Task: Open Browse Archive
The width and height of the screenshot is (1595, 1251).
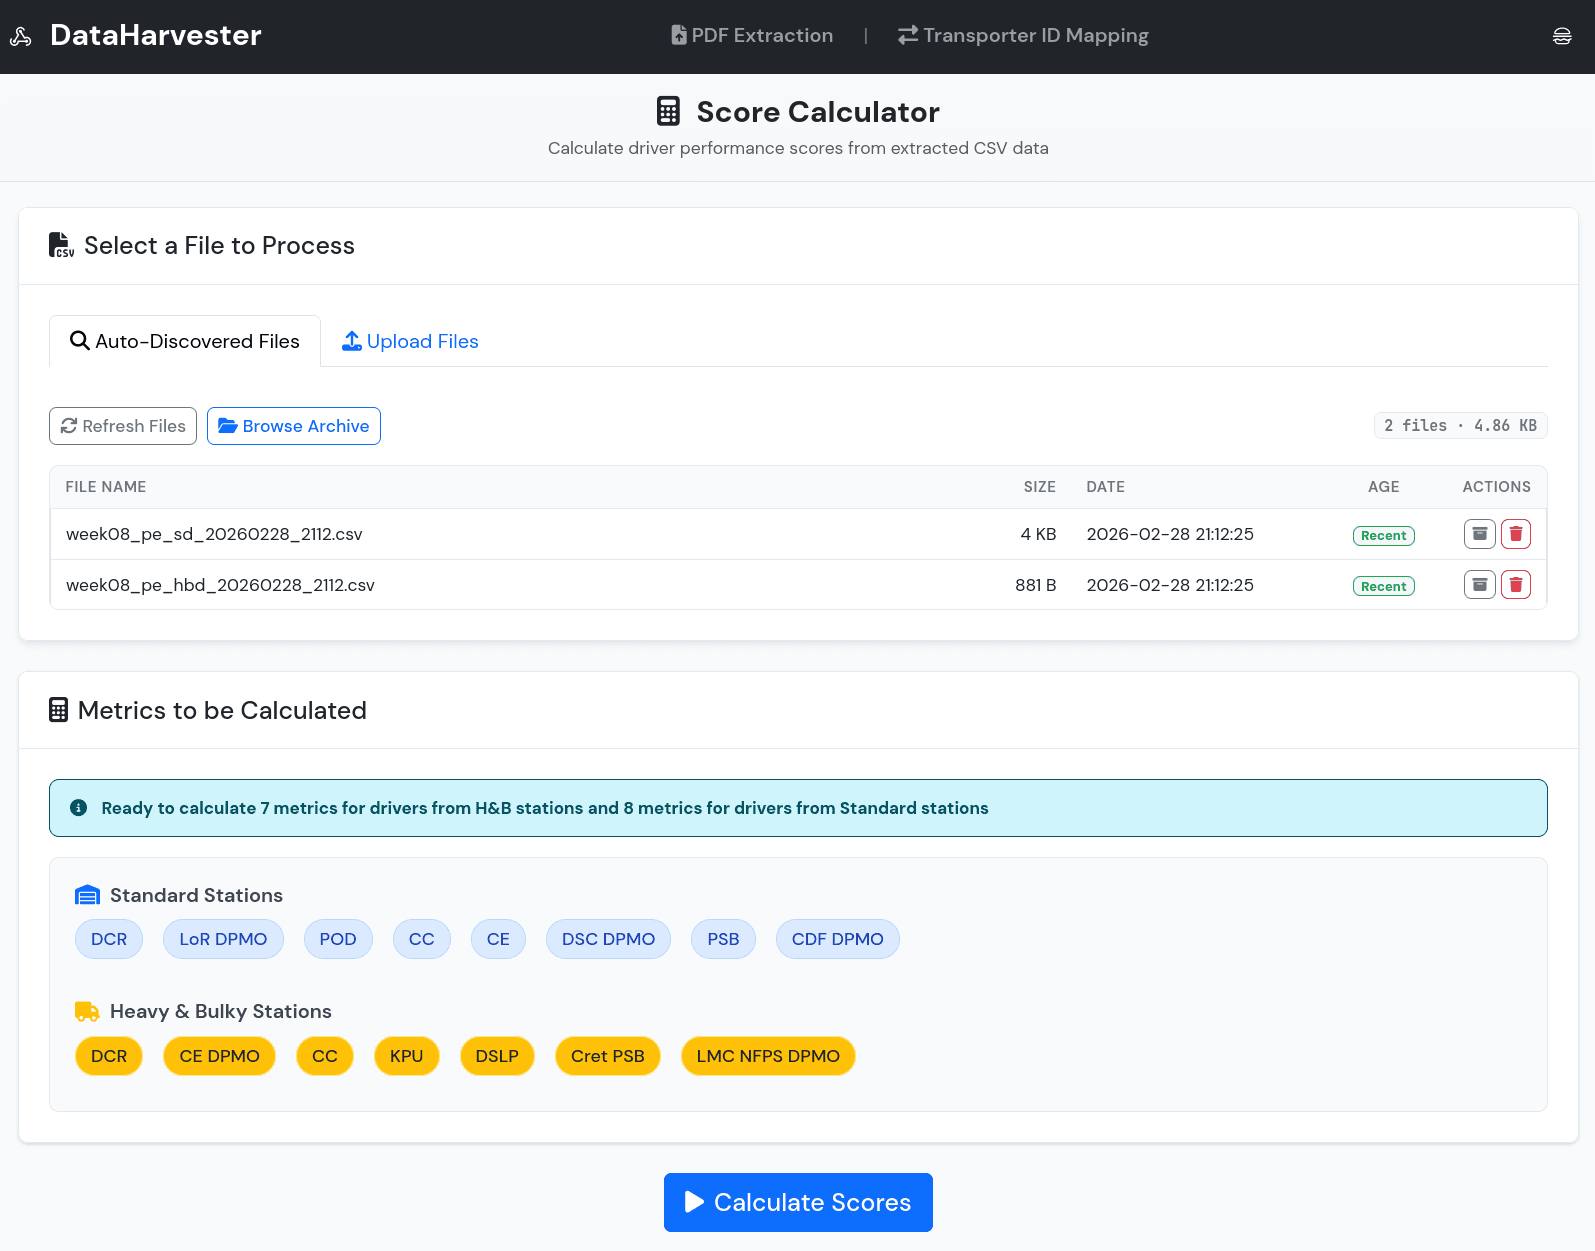Action: [x=294, y=426]
